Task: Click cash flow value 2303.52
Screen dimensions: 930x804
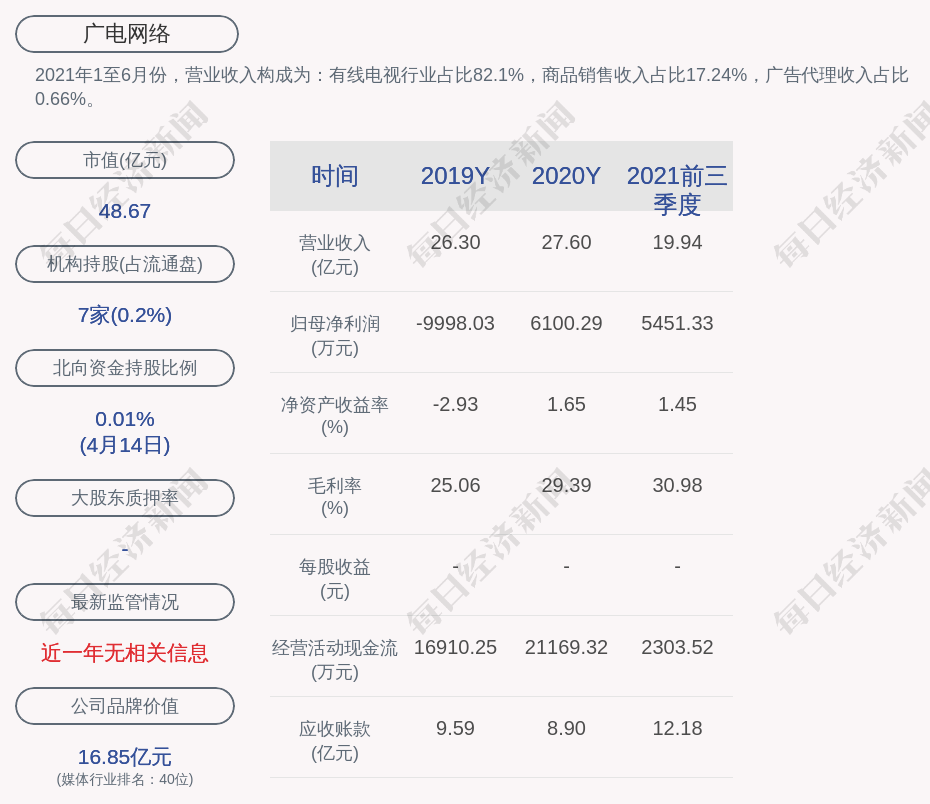Action: click(677, 647)
